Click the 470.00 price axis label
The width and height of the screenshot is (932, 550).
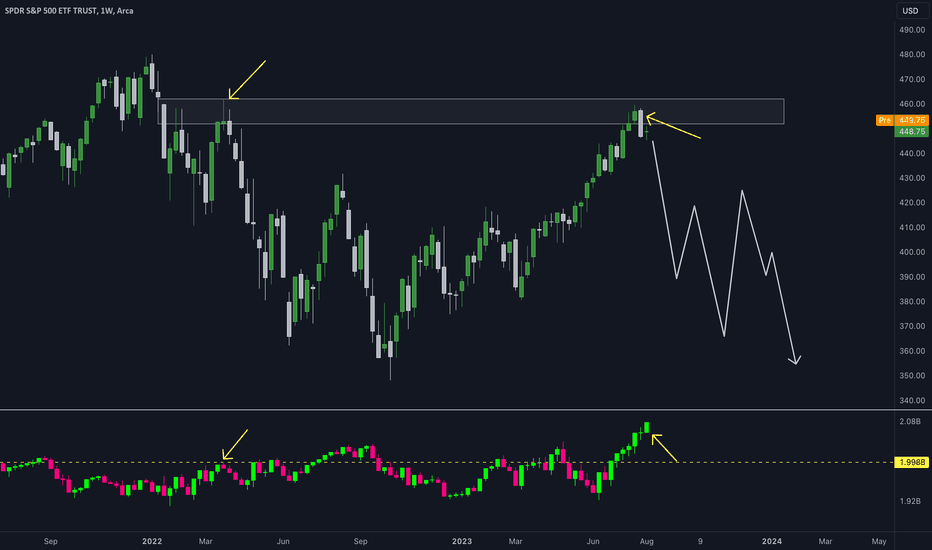(912, 79)
